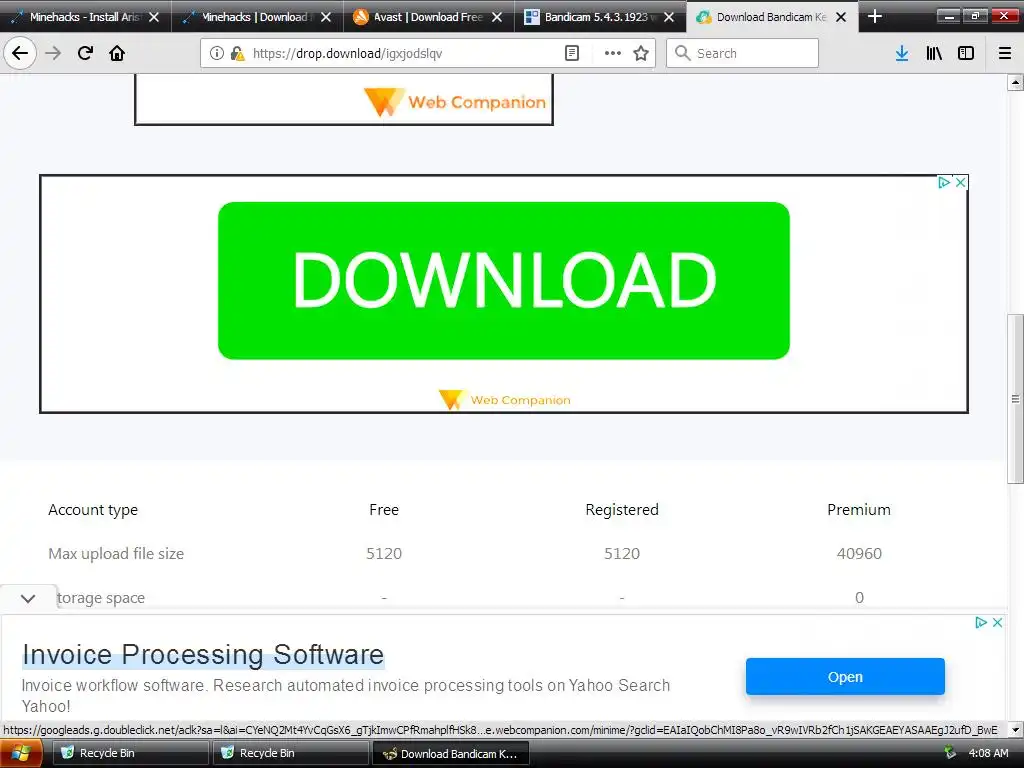
Task: Click the '5120' value under Free
Action: (384, 553)
